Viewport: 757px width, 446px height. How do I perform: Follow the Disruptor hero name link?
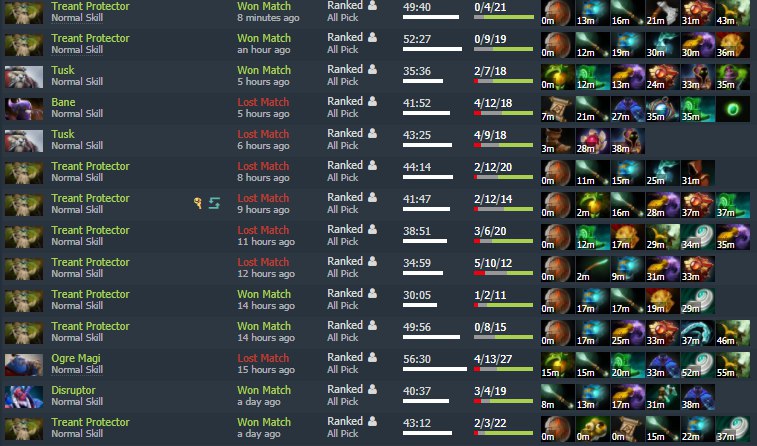pyautogui.click(x=73, y=390)
